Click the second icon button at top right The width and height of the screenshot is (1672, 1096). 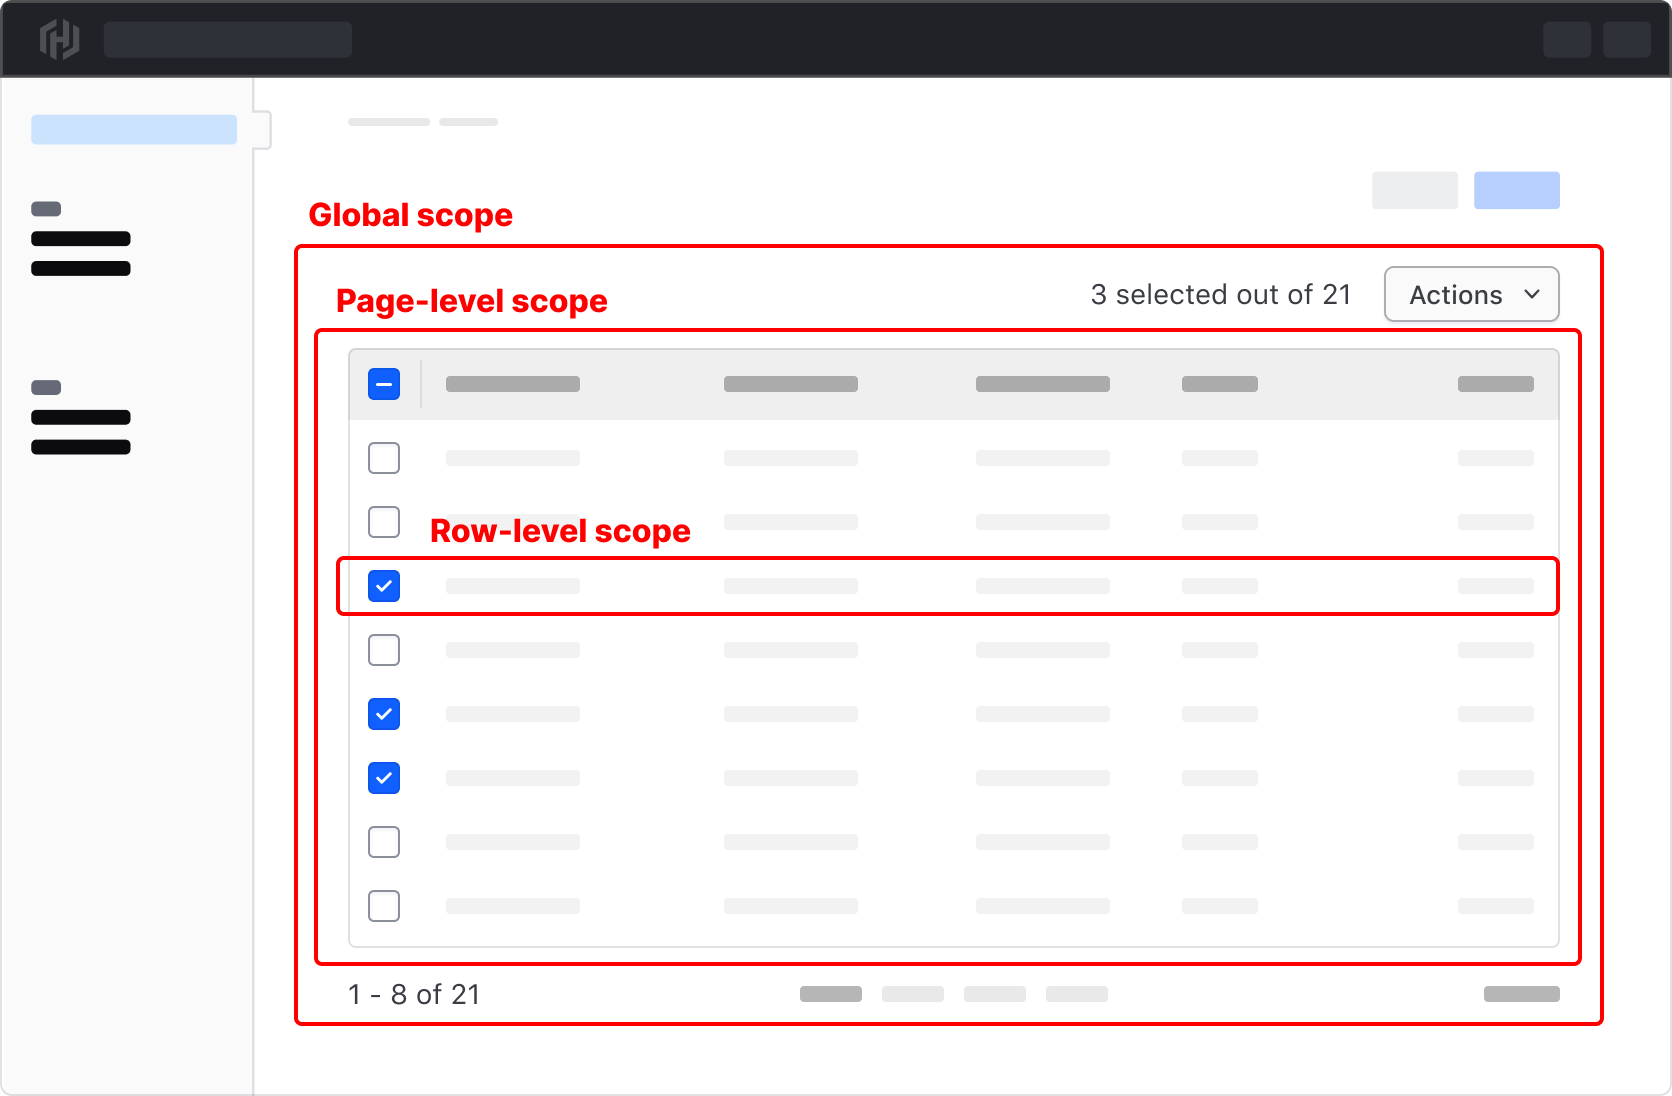(x=1627, y=40)
